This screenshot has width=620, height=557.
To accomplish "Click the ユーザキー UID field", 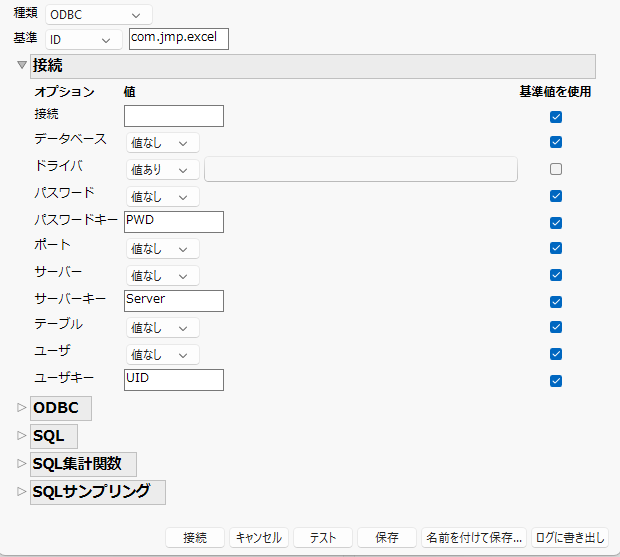I will click(x=174, y=380).
